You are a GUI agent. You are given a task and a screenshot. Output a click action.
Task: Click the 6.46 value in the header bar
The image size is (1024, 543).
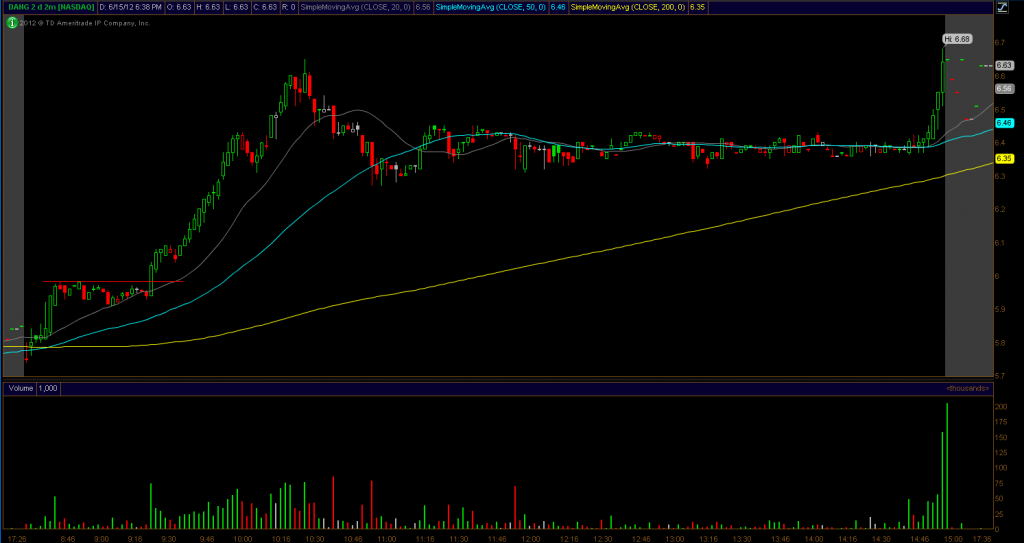559,8
